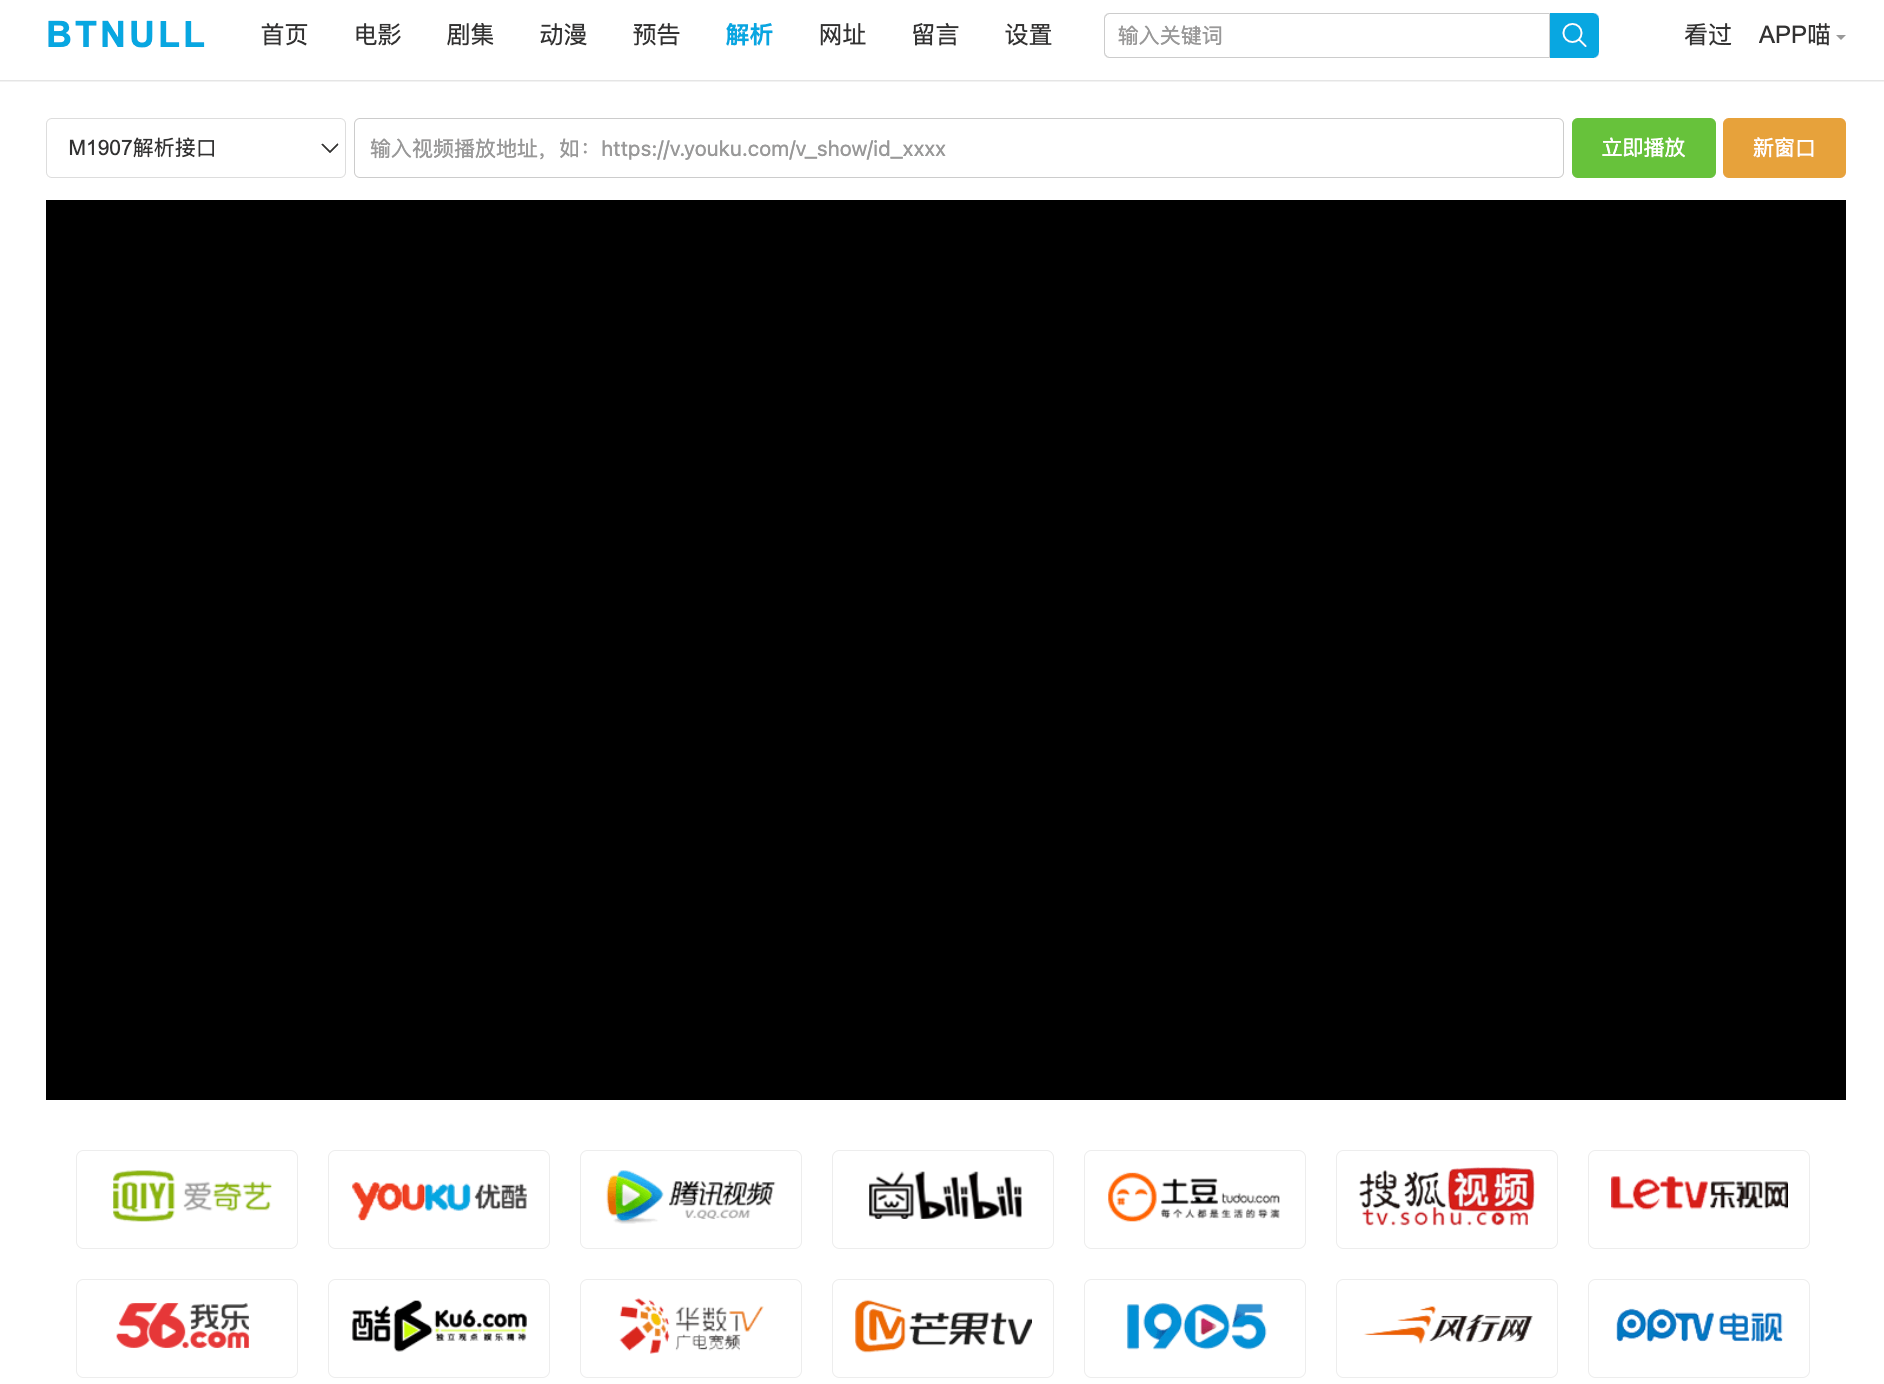Open Mango TV 芒果tv
Viewport: 1884px width, 1384px height.
tap(942, 1327)
